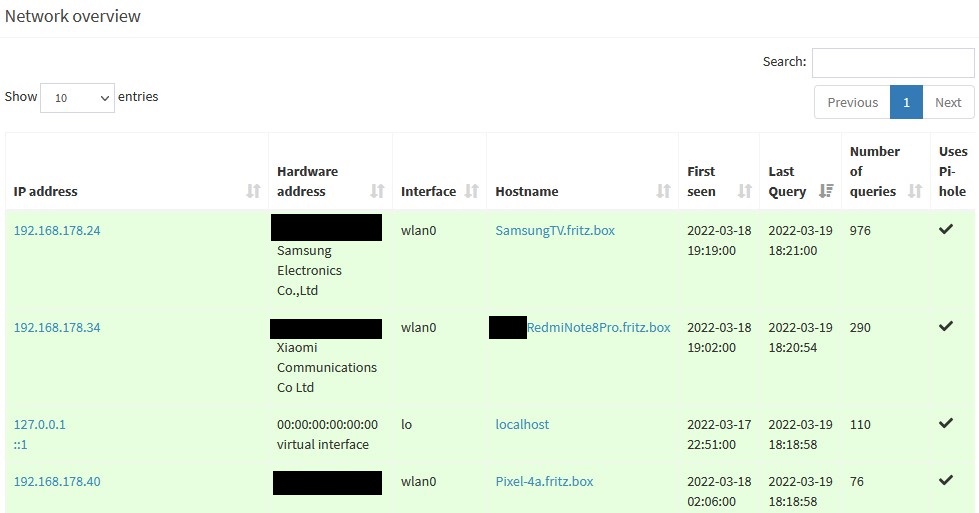The image size is (979, 513).
Task: Click Uses Pi-hole checkmark for Pixel-4a row
Action: pos(946,480)
